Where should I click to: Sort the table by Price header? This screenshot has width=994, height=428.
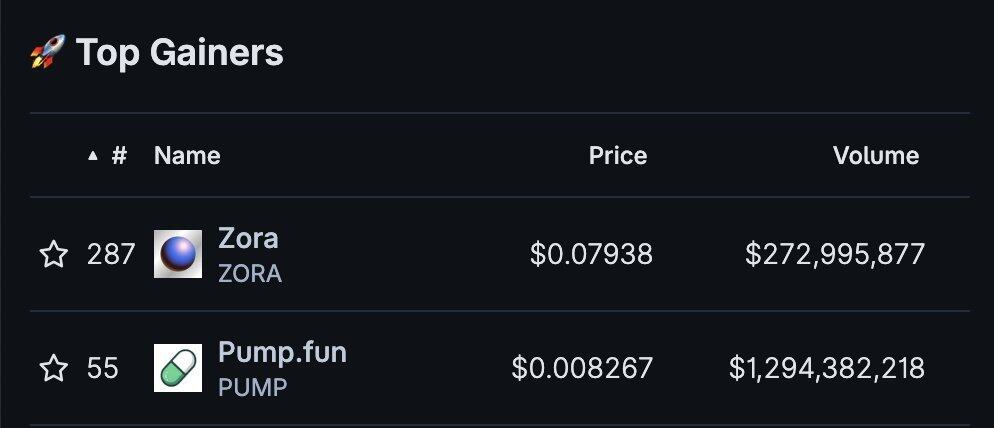click(618, 155)
